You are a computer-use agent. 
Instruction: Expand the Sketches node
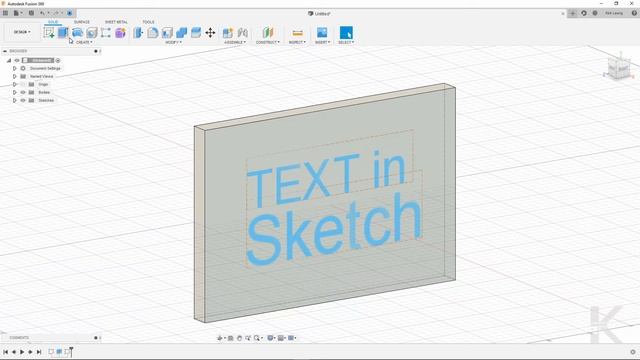(15, 100)
